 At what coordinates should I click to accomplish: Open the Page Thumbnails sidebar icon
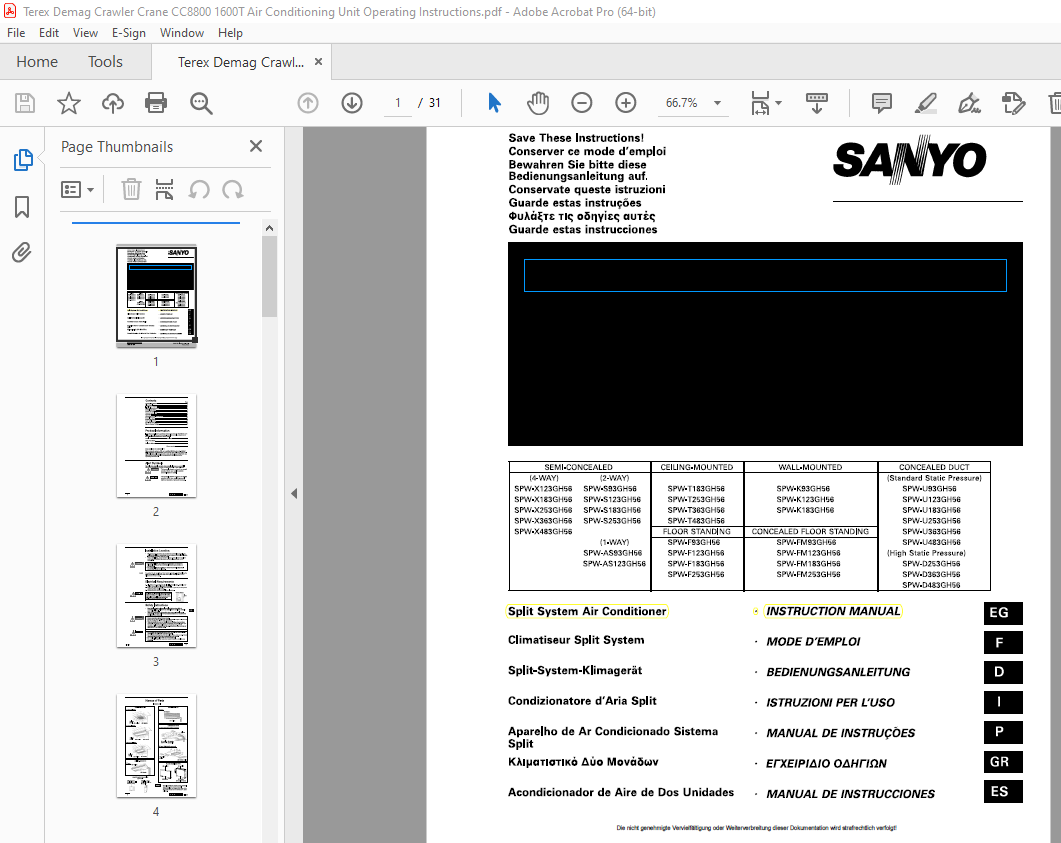coord(23,160)
